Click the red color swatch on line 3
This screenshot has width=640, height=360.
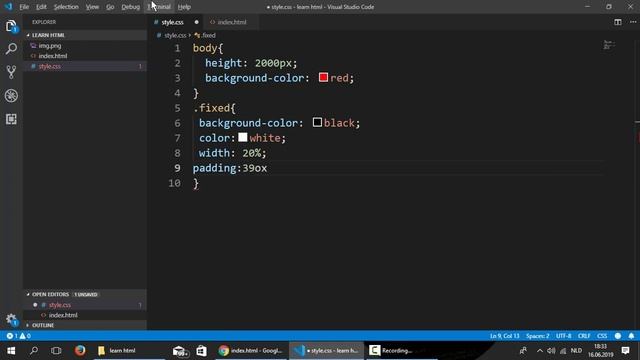pos(323,78)
